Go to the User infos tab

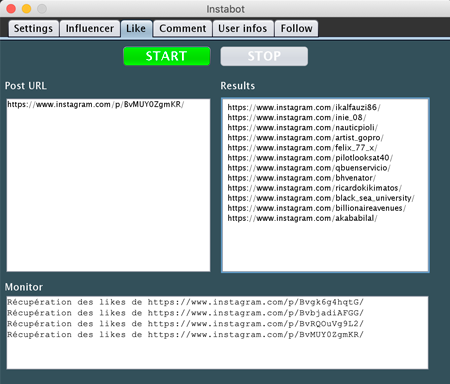tap(243, 29)
